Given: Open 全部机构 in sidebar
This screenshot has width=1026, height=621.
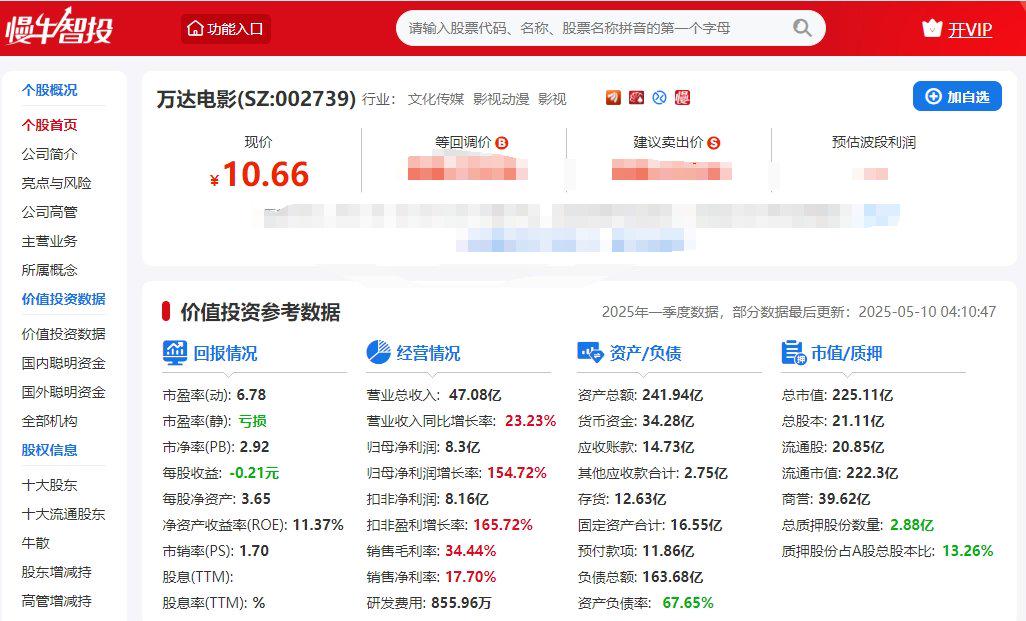Looking at the screenshot, I should click(x=50, y=421).
